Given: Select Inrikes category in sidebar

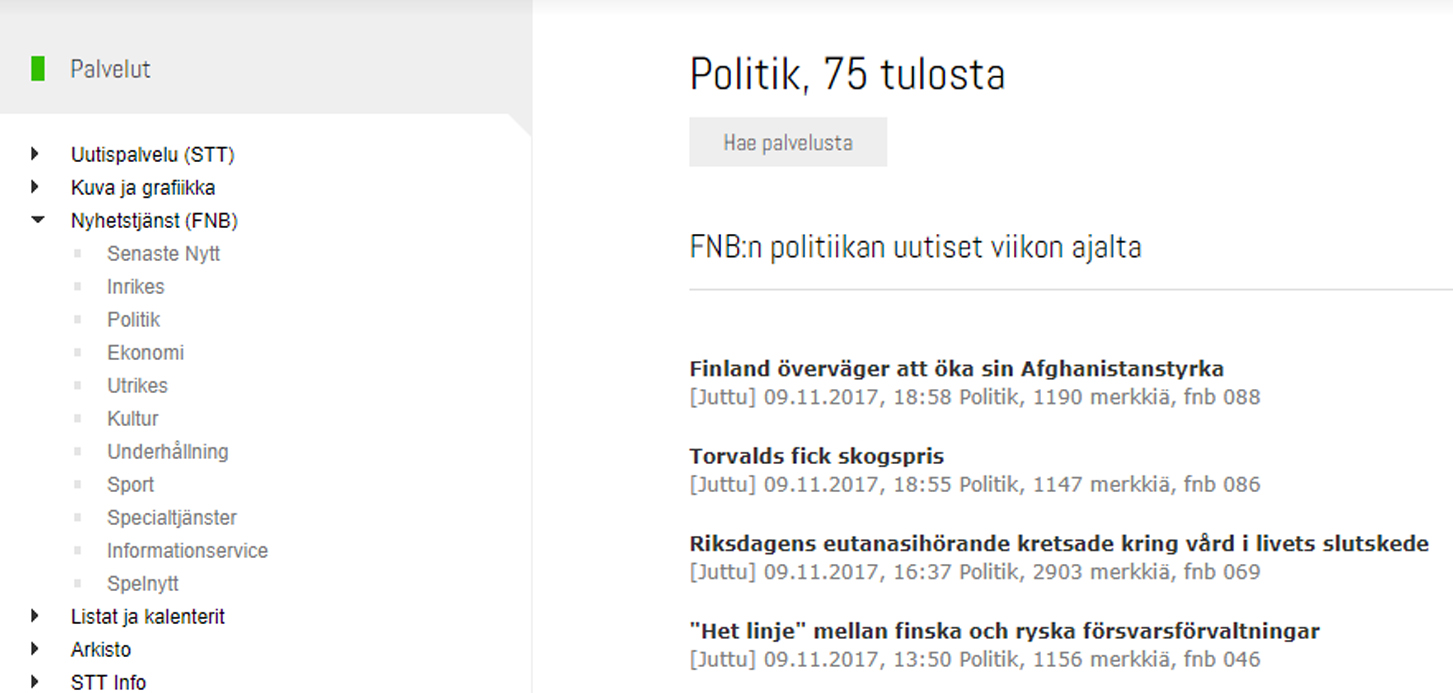Looking at the screenshot, I should point(135,287).
